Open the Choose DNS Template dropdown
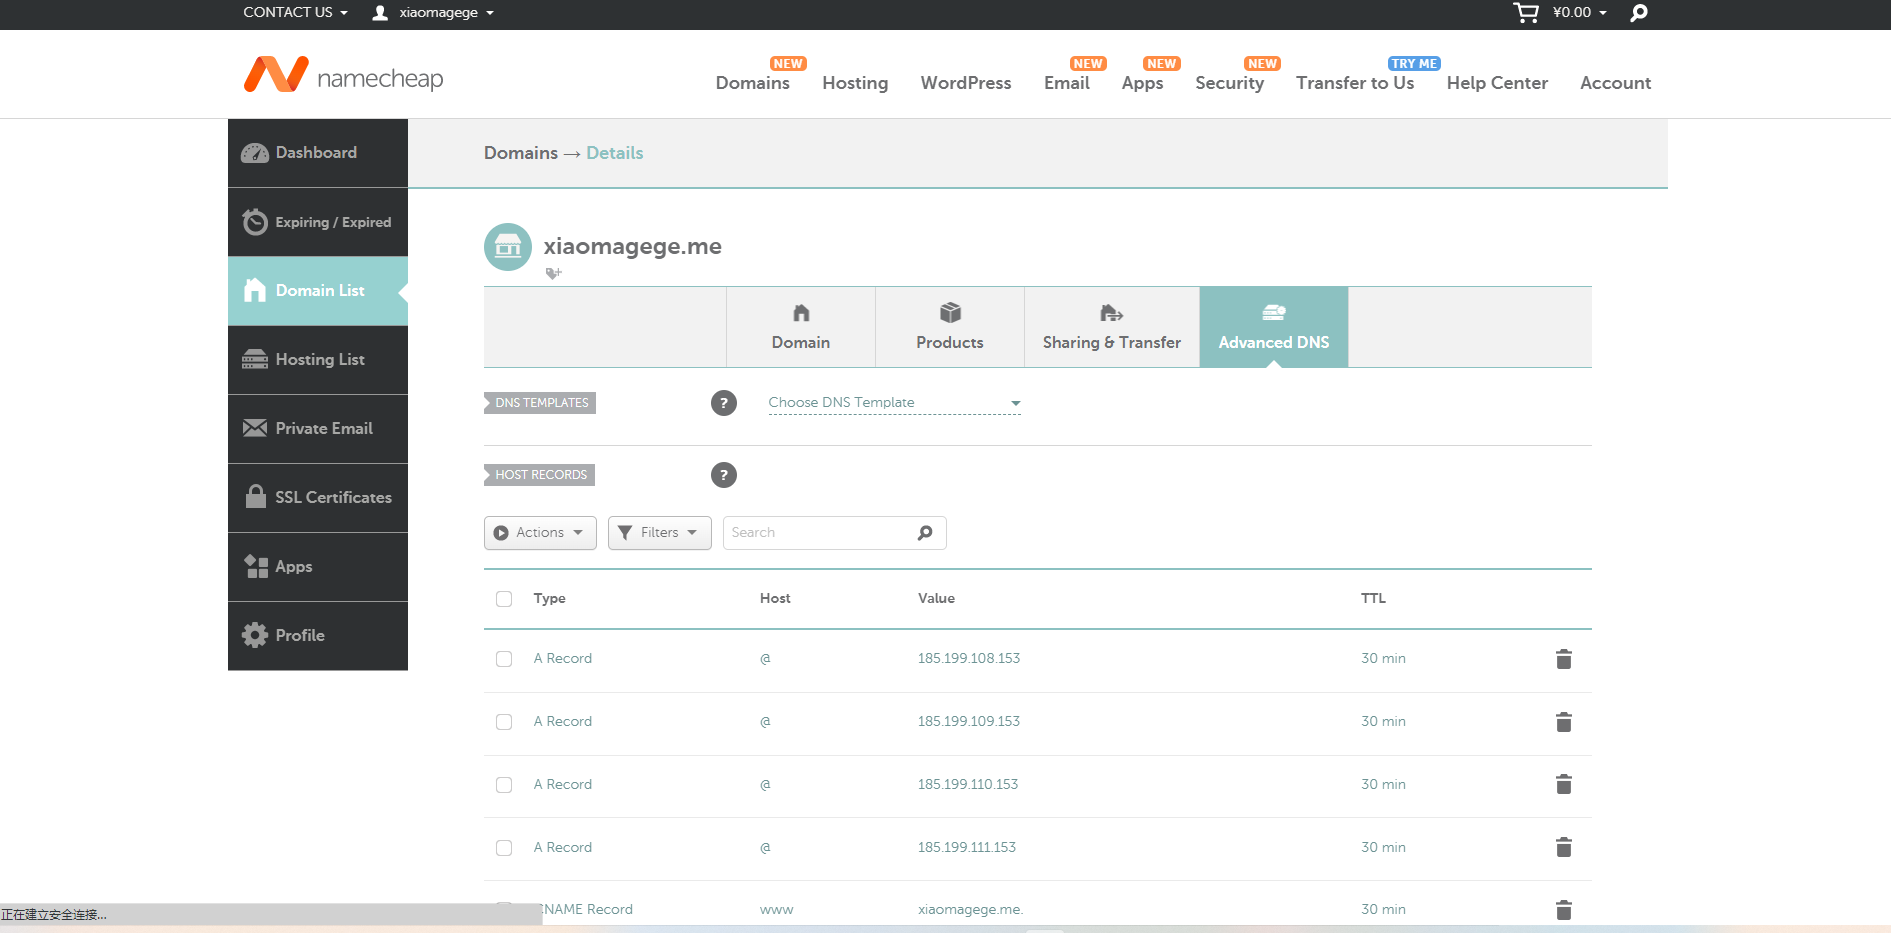This screenshot has width=1891, height=933. click(894, 403)
